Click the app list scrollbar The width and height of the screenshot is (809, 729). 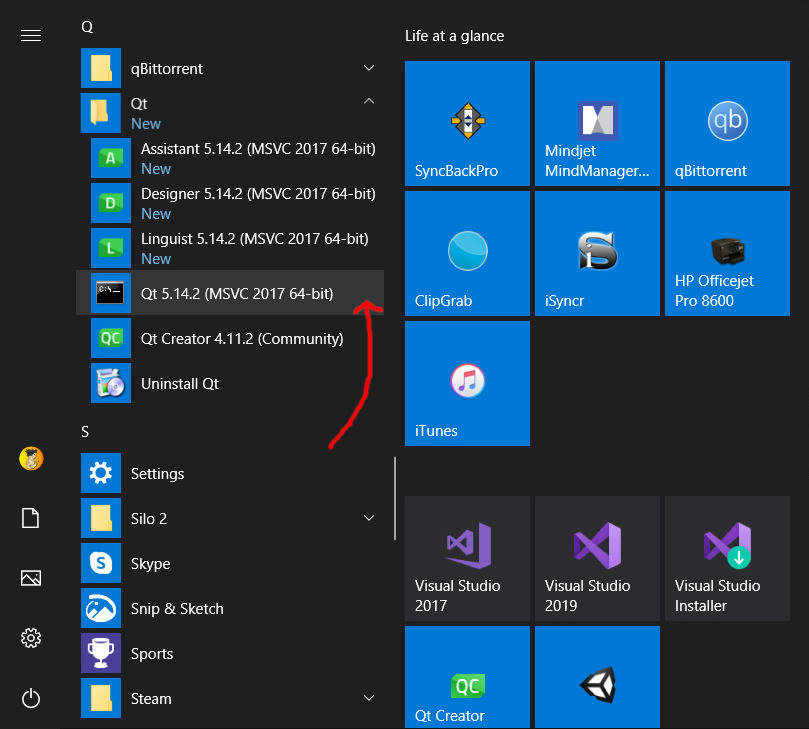[395, 497]
